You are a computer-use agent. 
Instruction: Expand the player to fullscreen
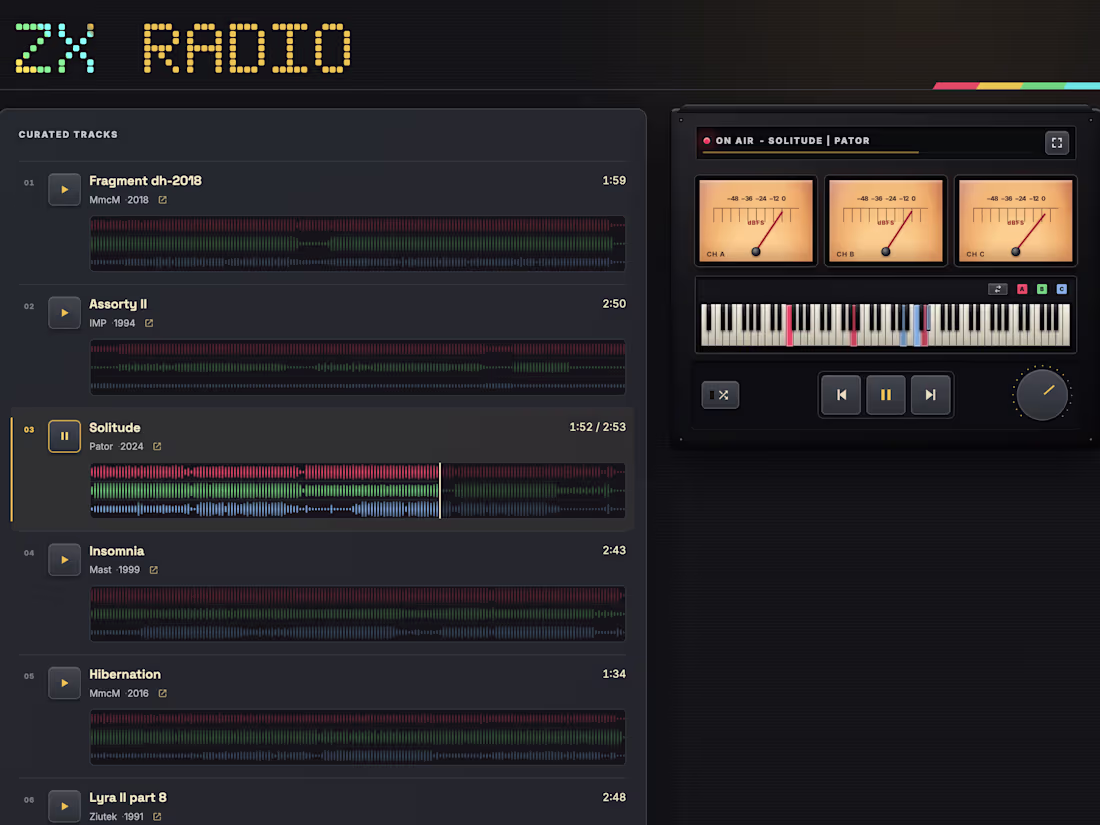pyautogui.click(x=1057, y=142)
